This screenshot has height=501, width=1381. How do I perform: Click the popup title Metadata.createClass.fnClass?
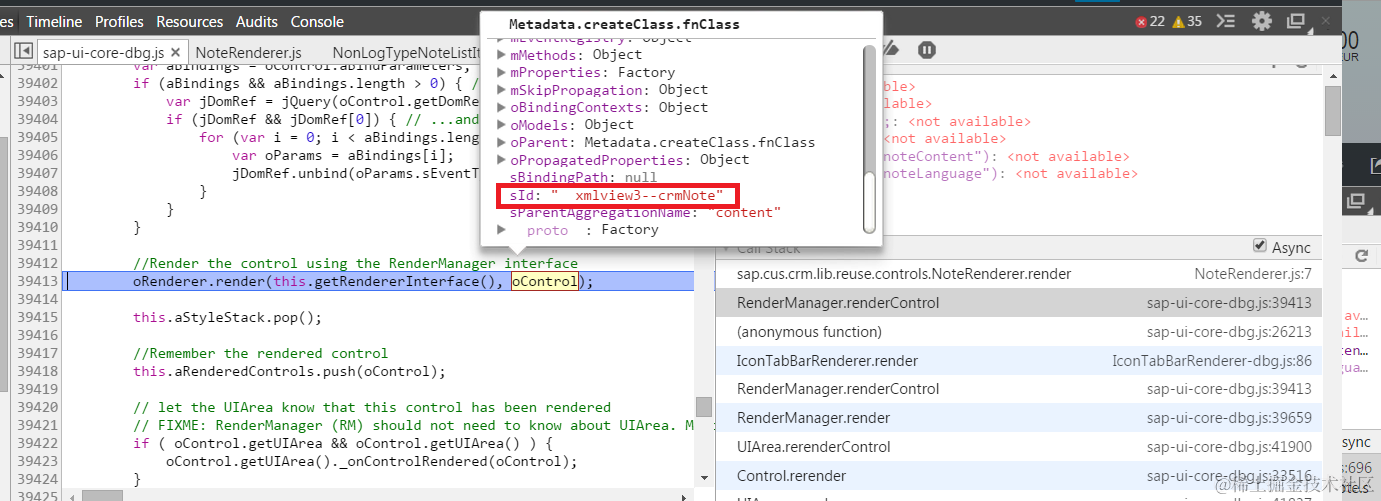pos(624,24)
